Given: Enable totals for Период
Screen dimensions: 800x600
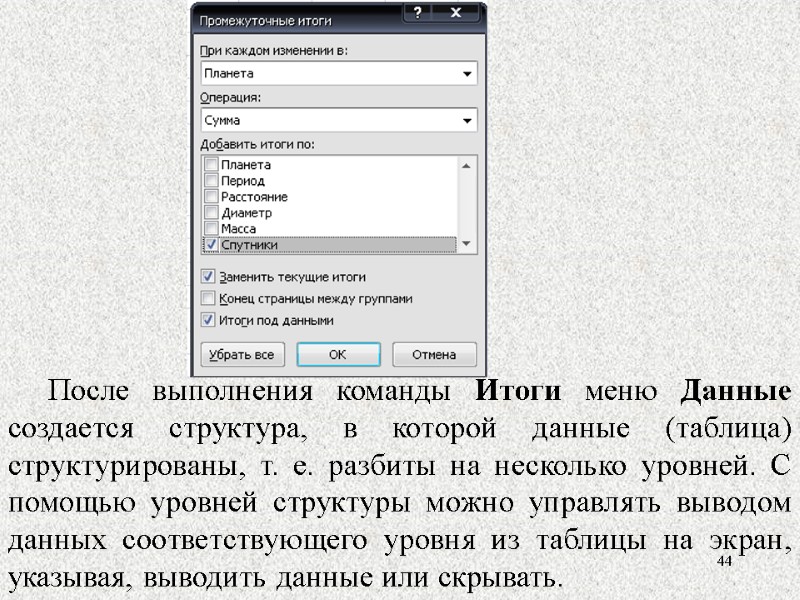Looking at the screenshot, I should pyautogui.click(x=211, y=181).
